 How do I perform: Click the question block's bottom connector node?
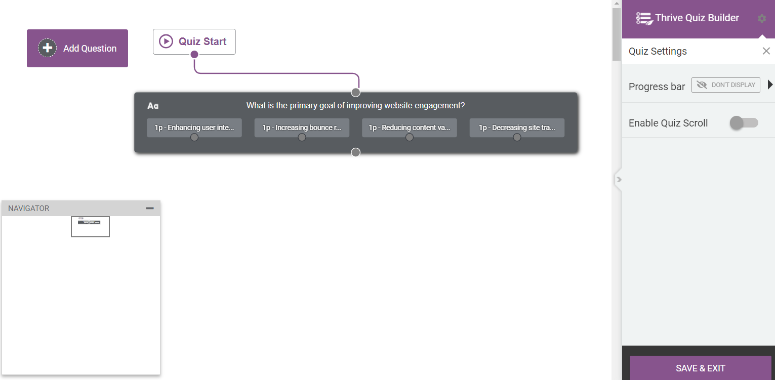(x=355, y=152)
